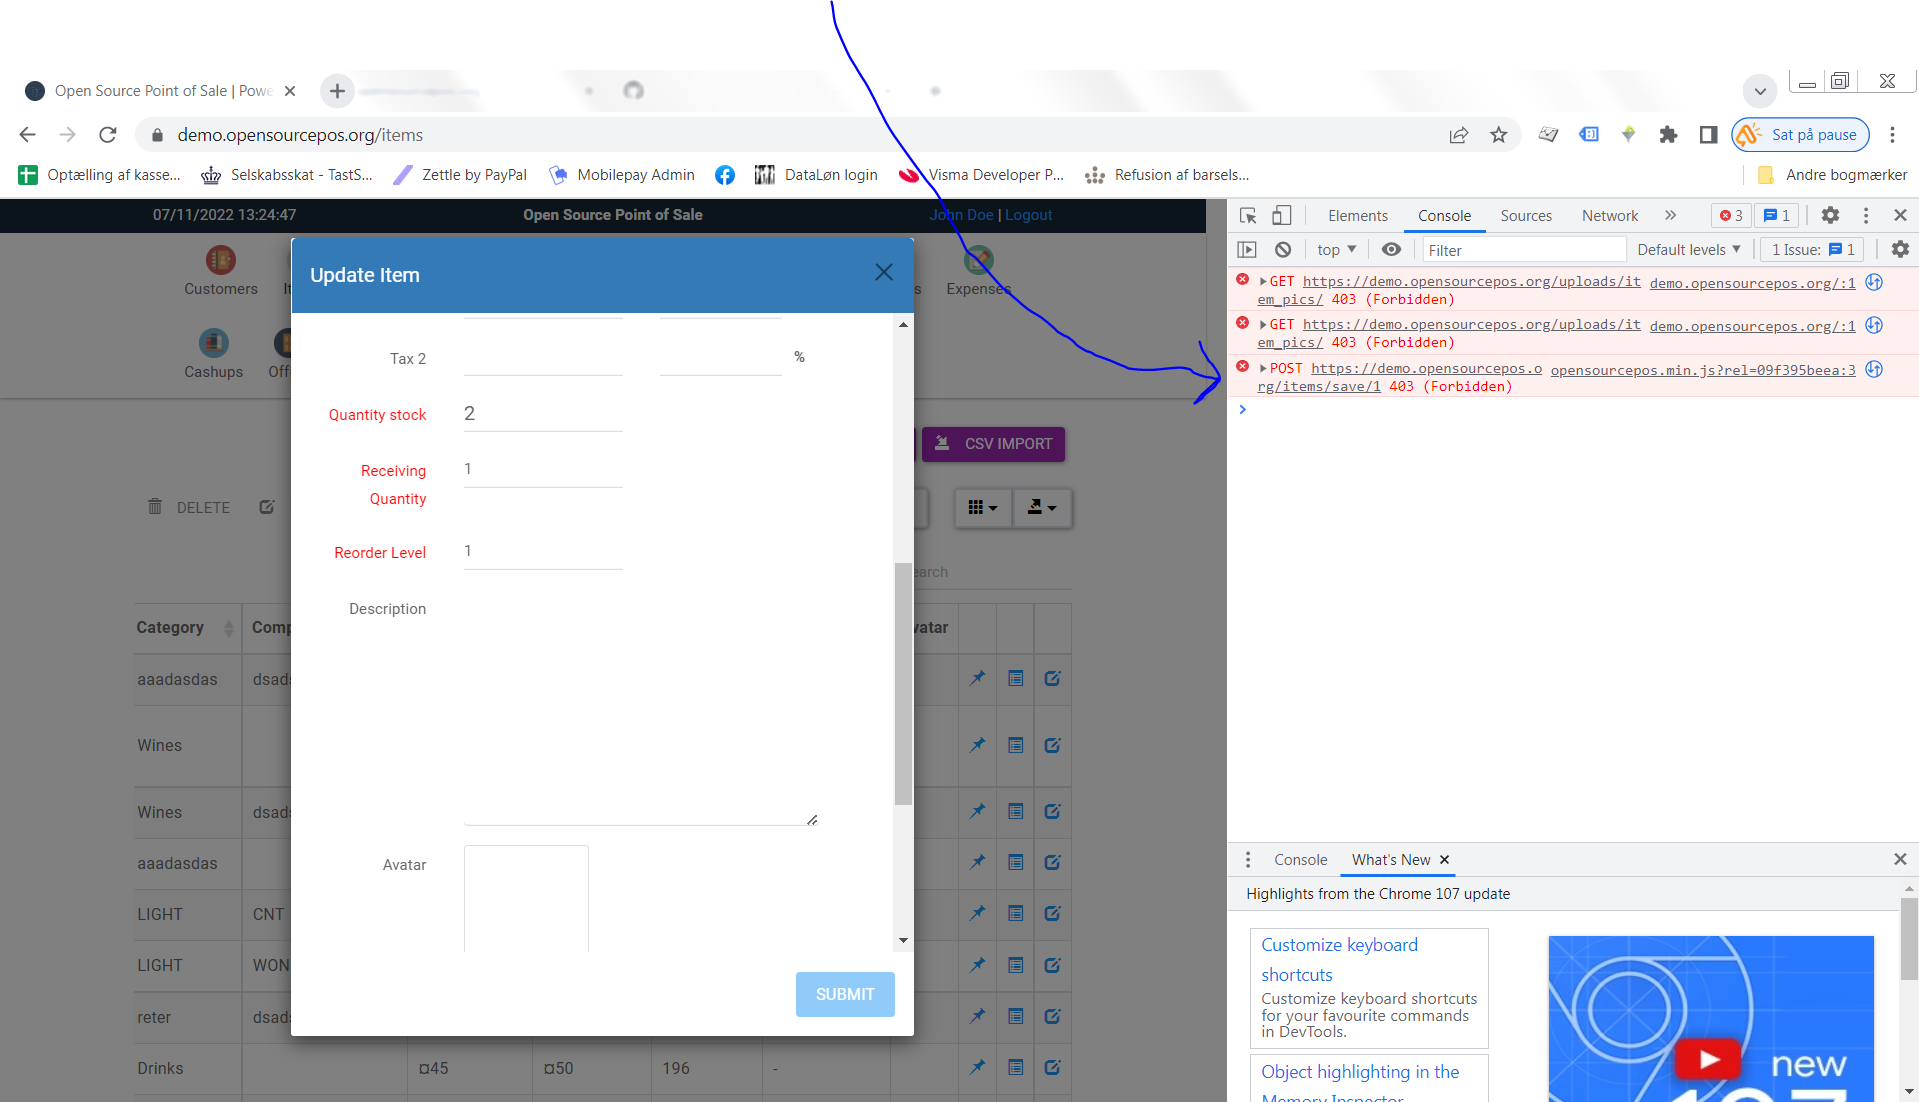The image size is (1919, 1102).
Task: Clear the console messages
Action: (1283, 249)
